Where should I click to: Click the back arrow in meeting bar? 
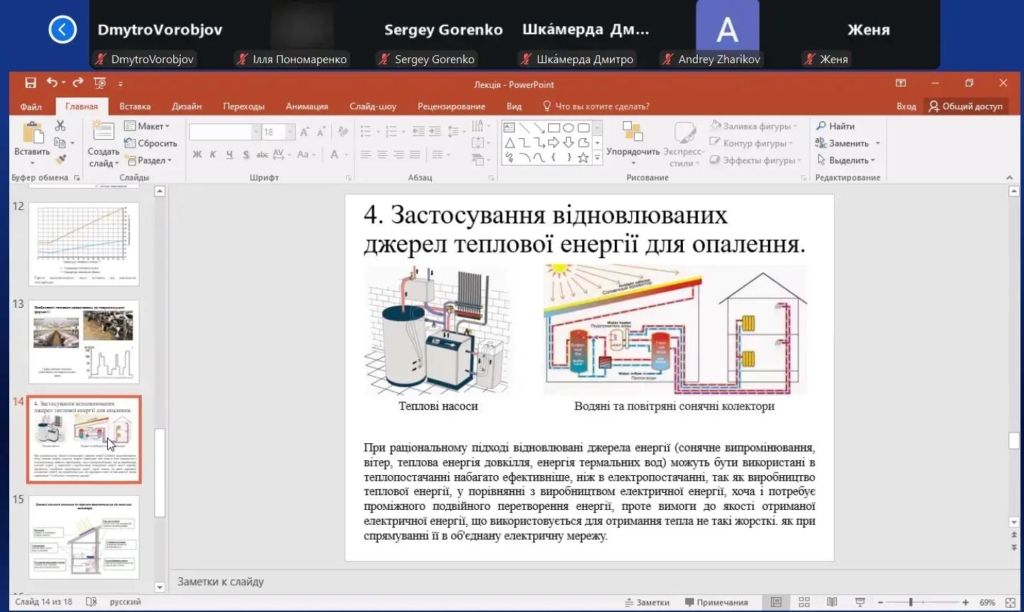[x=62, y=30]
